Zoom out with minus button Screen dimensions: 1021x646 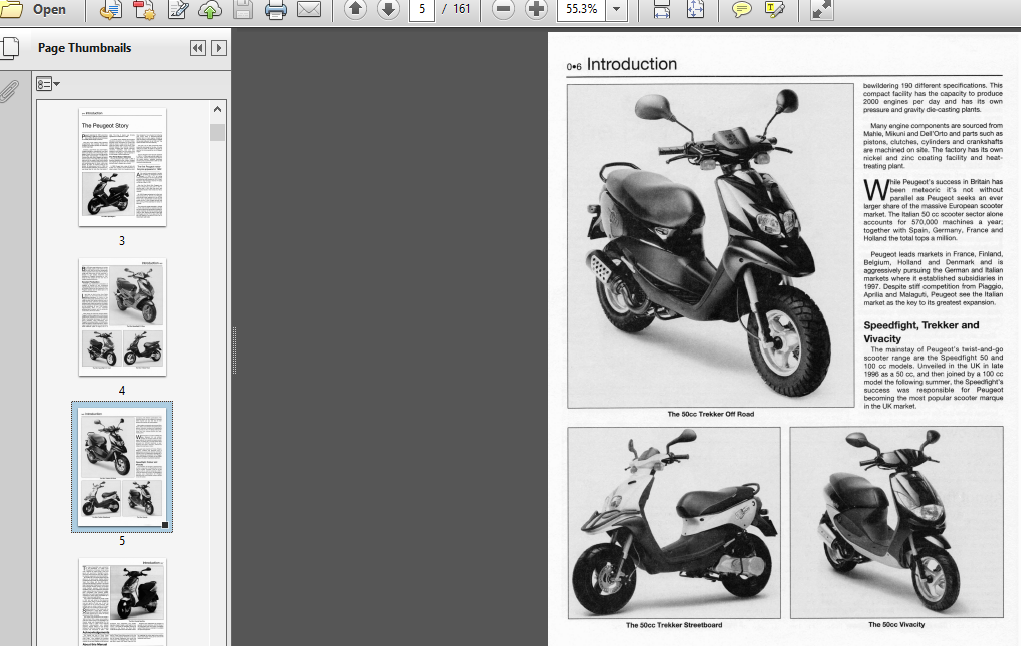tap(503, 9)
